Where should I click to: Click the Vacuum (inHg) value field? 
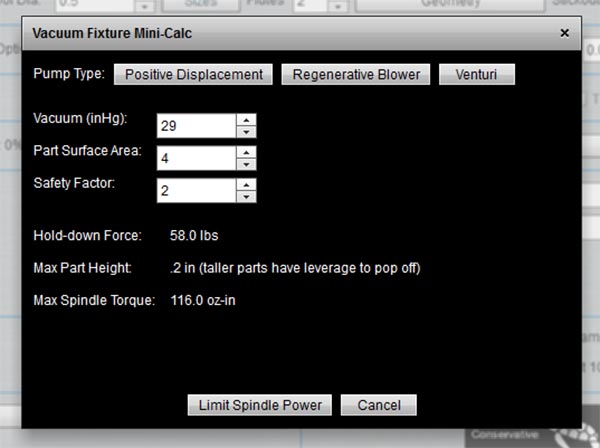coord(196,125)
